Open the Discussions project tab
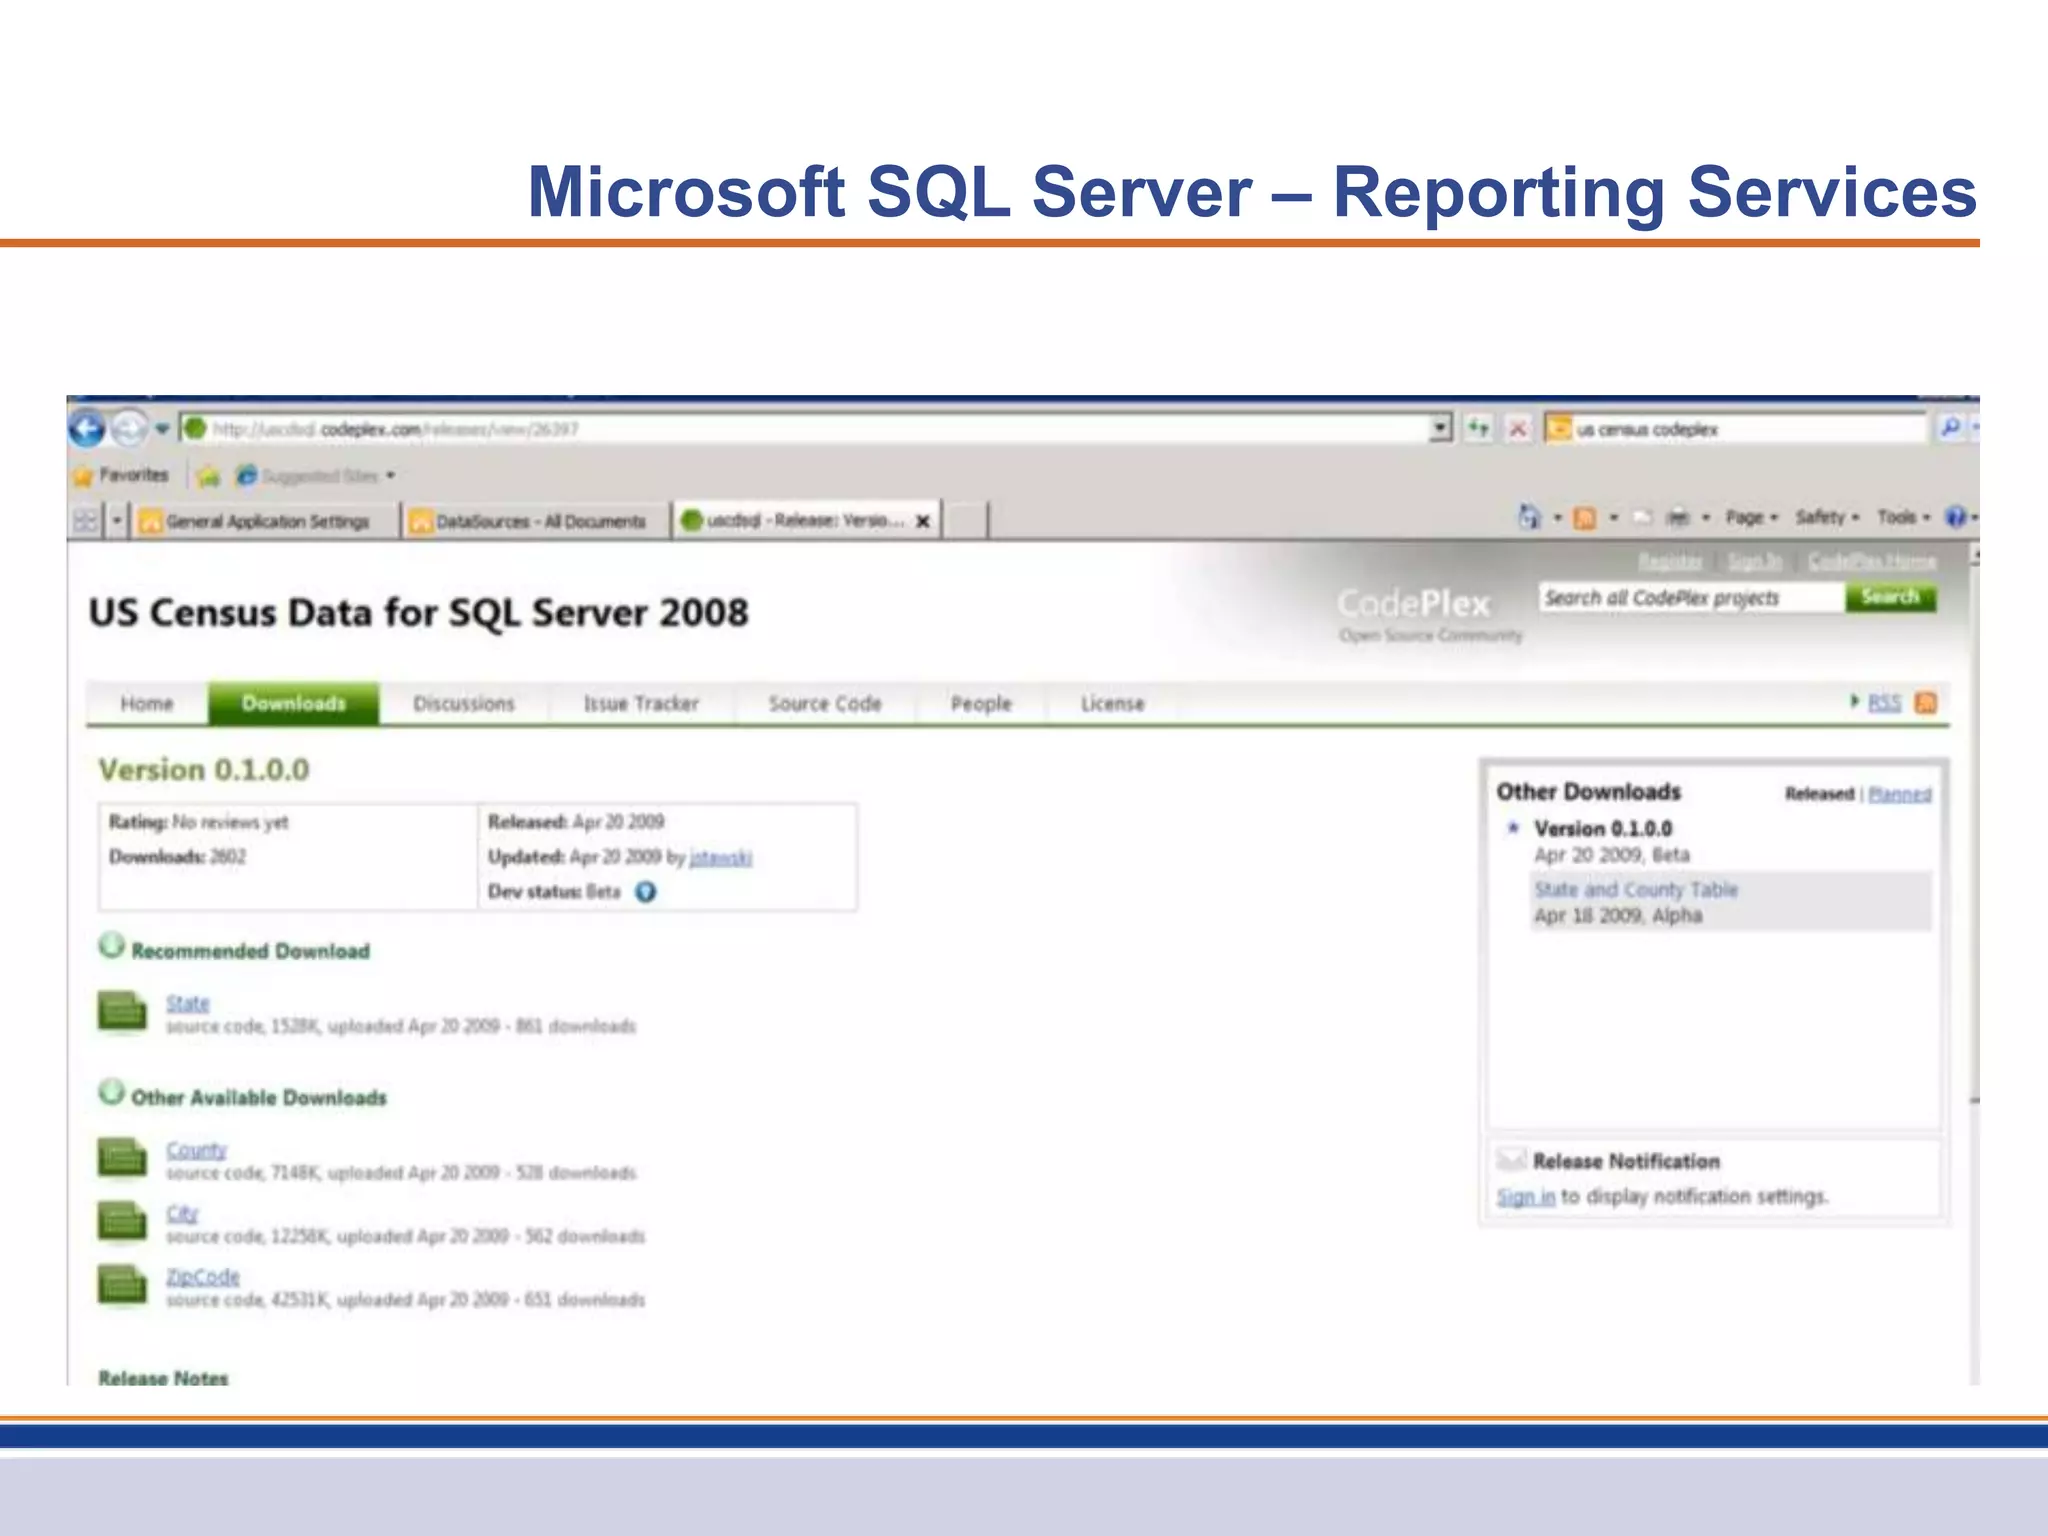This screenshot has height=1536, width=2048. [464, 703]
